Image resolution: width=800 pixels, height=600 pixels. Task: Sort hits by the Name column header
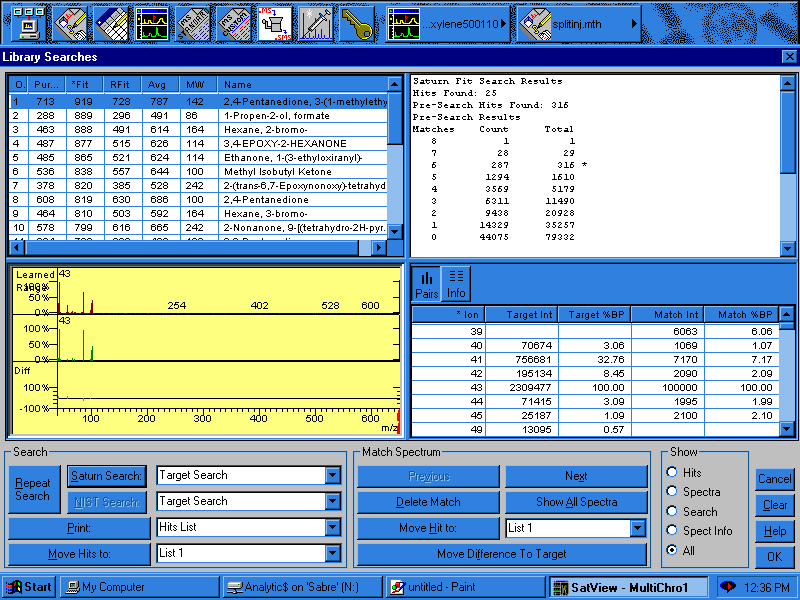[x=303, y=85]
